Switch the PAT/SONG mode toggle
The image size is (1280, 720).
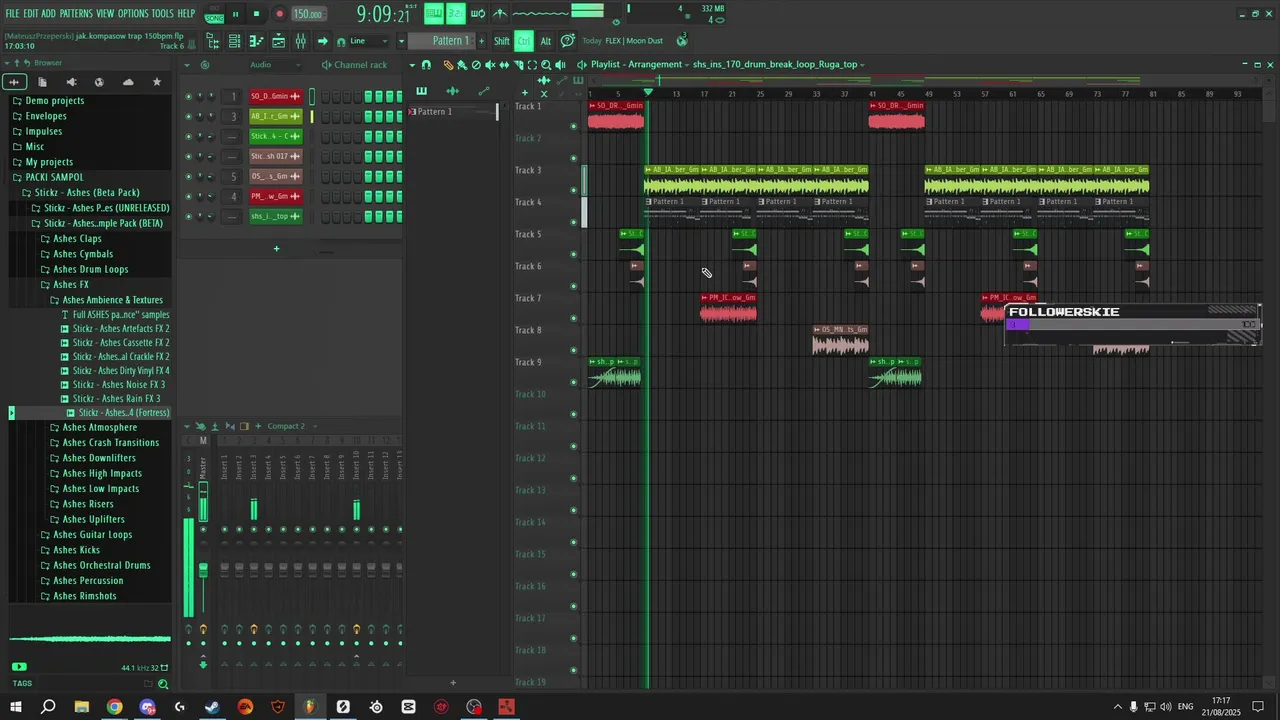[x=214, y=14]
